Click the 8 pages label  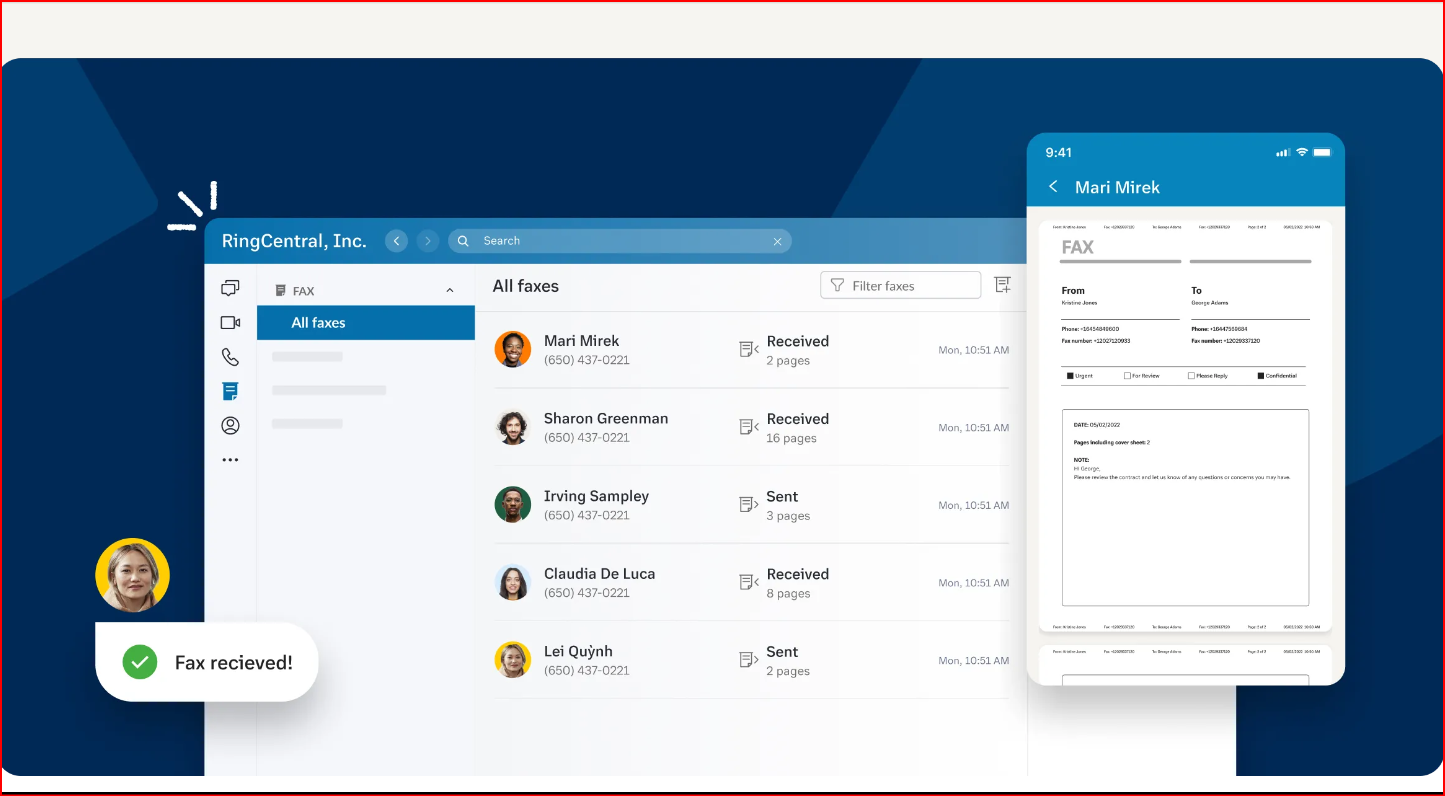[x=788, y=593]
